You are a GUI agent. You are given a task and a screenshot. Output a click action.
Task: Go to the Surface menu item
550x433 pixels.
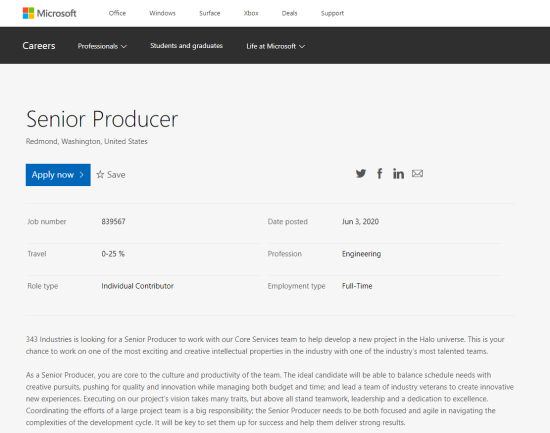coord(210,13)
